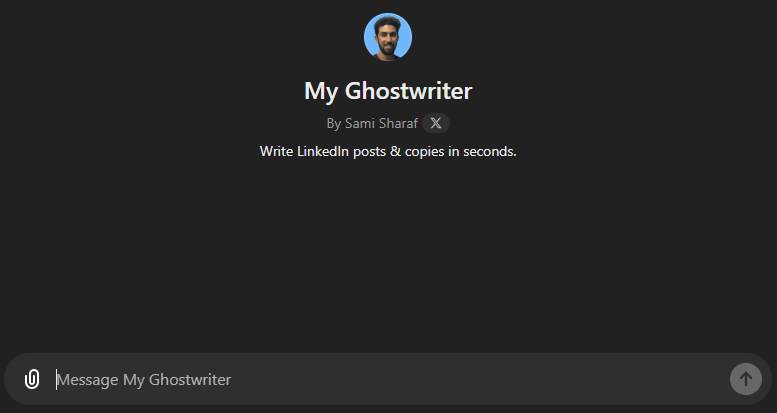Click the send message arrow button
The height and width of the screenshot is (413, 777).
pos(746,379)
